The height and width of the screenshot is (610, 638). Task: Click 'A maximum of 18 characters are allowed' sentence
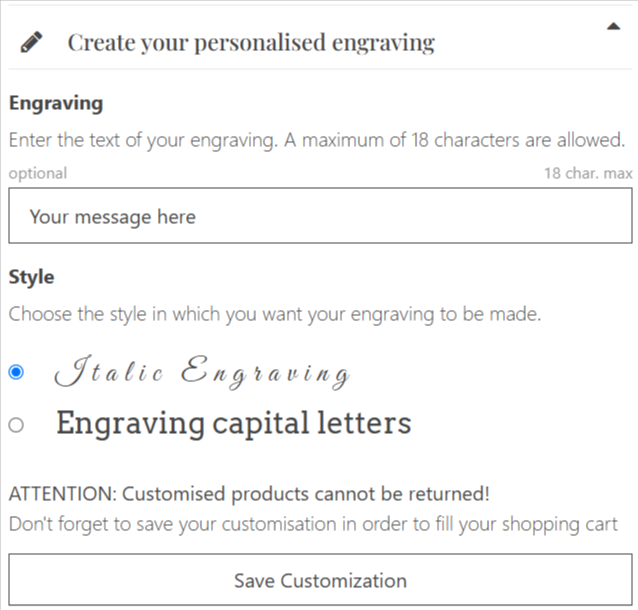[x=454, y=140]
